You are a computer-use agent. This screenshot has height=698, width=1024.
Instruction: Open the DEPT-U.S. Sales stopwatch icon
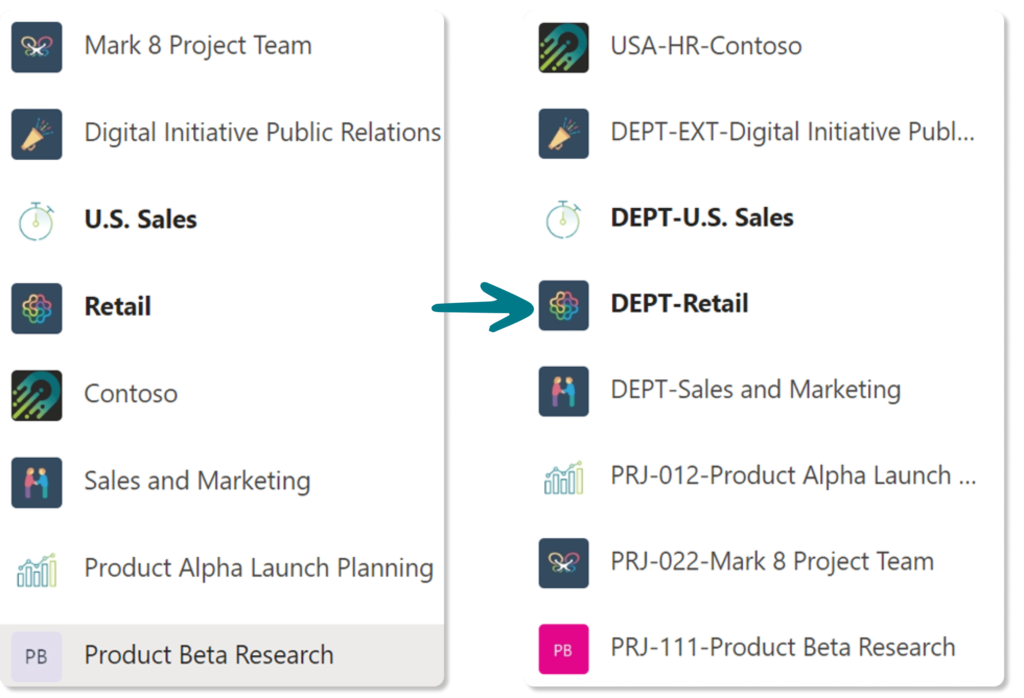(564, 217)
